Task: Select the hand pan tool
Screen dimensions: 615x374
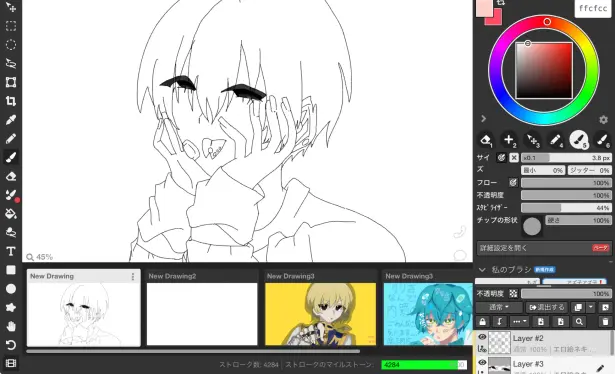Action: click(x=11, y=326)
